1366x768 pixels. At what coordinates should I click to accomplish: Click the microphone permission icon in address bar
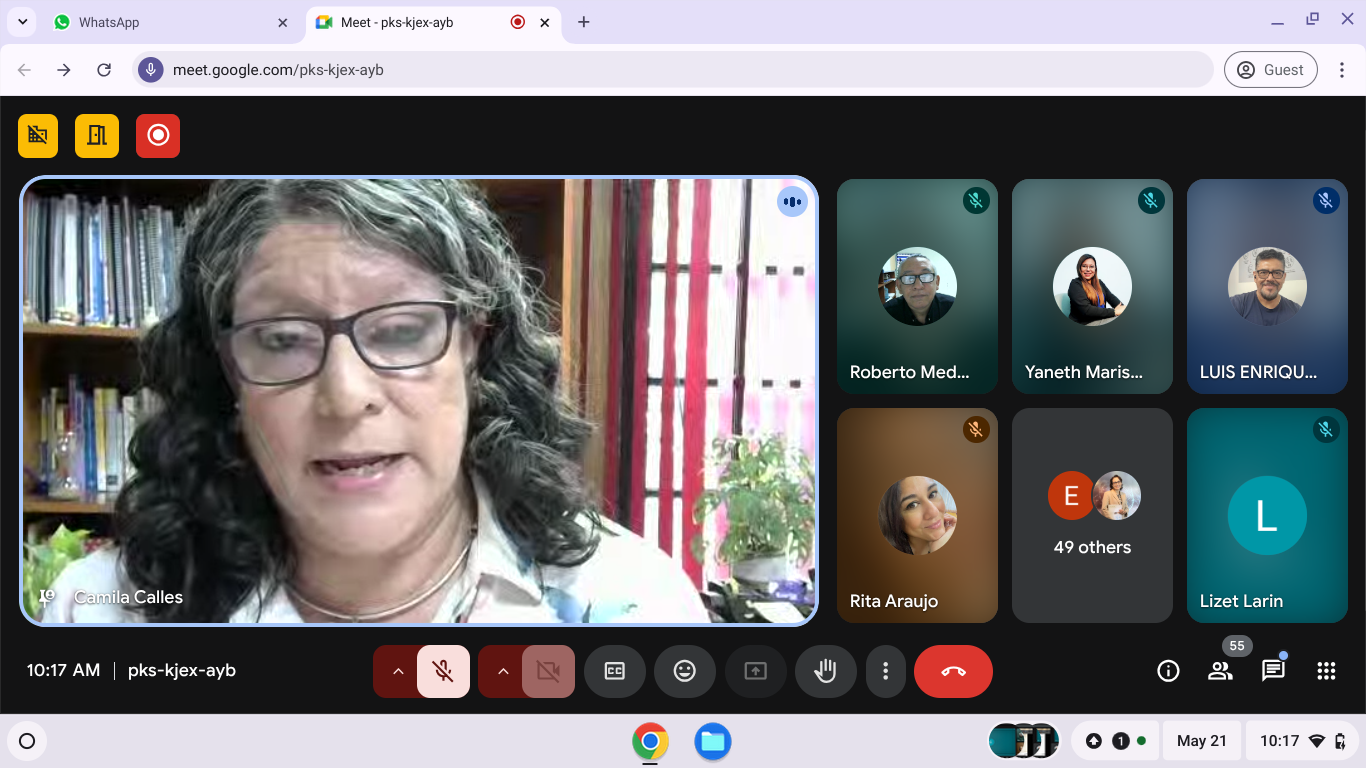[151, 70]
